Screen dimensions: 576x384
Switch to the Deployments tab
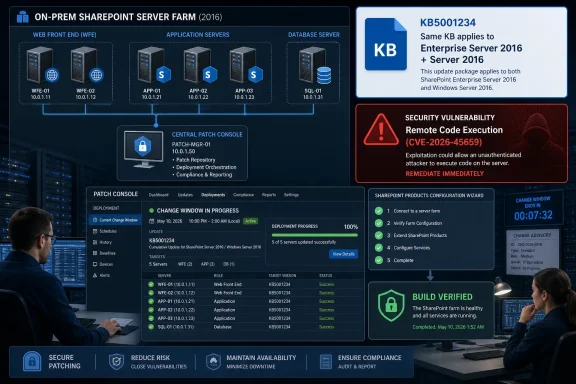213,195
